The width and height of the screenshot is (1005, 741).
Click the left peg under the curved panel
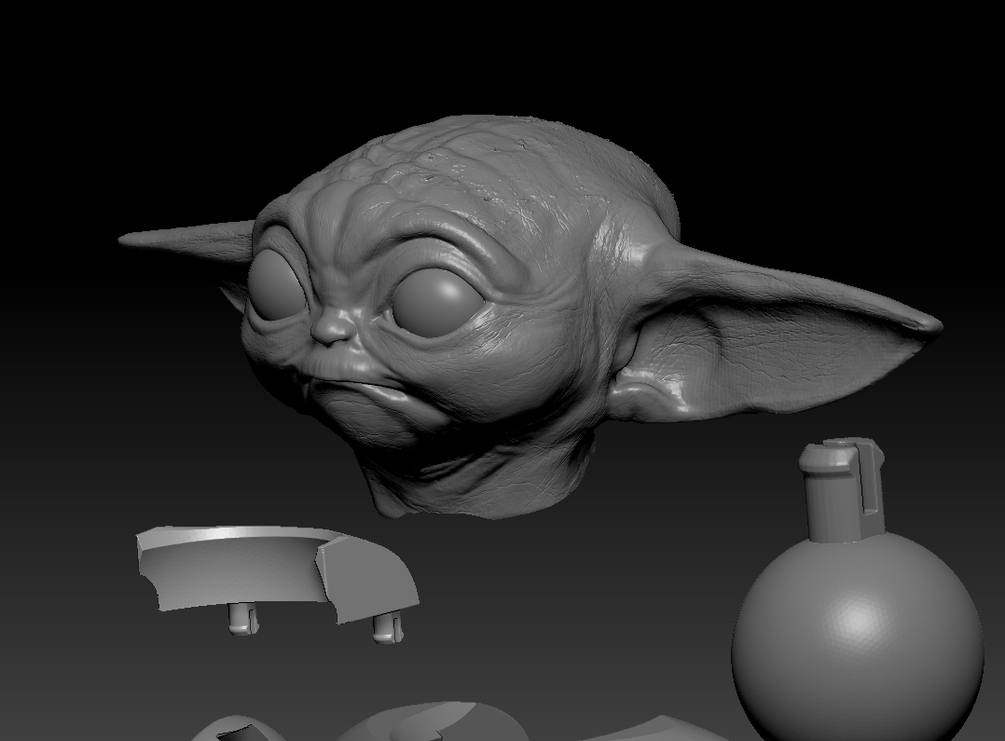[244, 620]
